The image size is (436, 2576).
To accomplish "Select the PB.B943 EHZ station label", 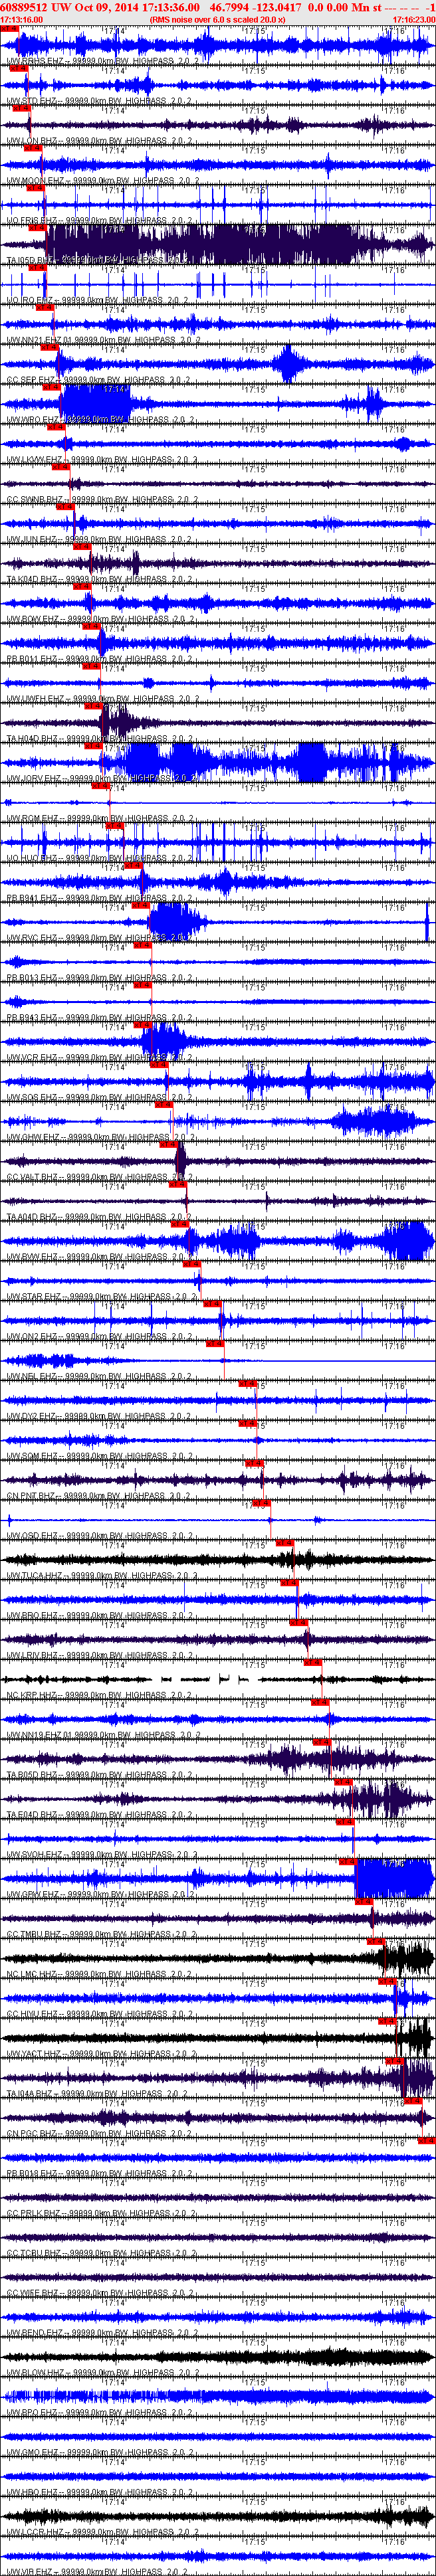I will click(x=100, y=1018).
